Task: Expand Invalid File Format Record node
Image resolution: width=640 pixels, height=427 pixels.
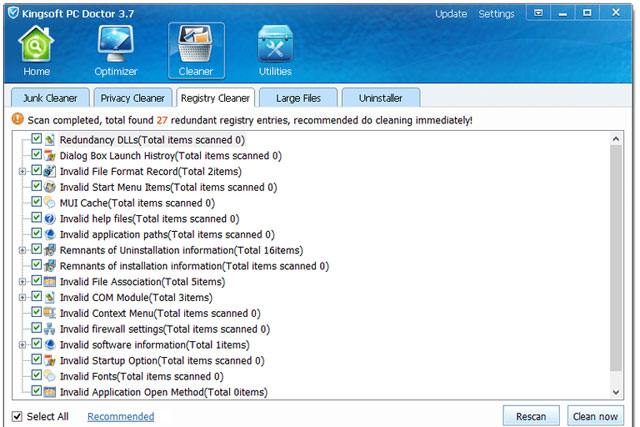Action: (22, 171)
